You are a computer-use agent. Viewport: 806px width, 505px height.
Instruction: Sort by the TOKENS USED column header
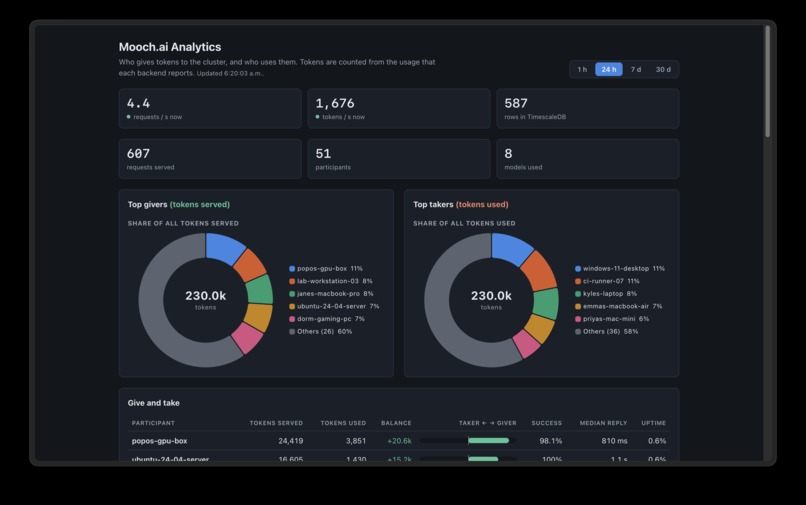[x=343, y=423]
